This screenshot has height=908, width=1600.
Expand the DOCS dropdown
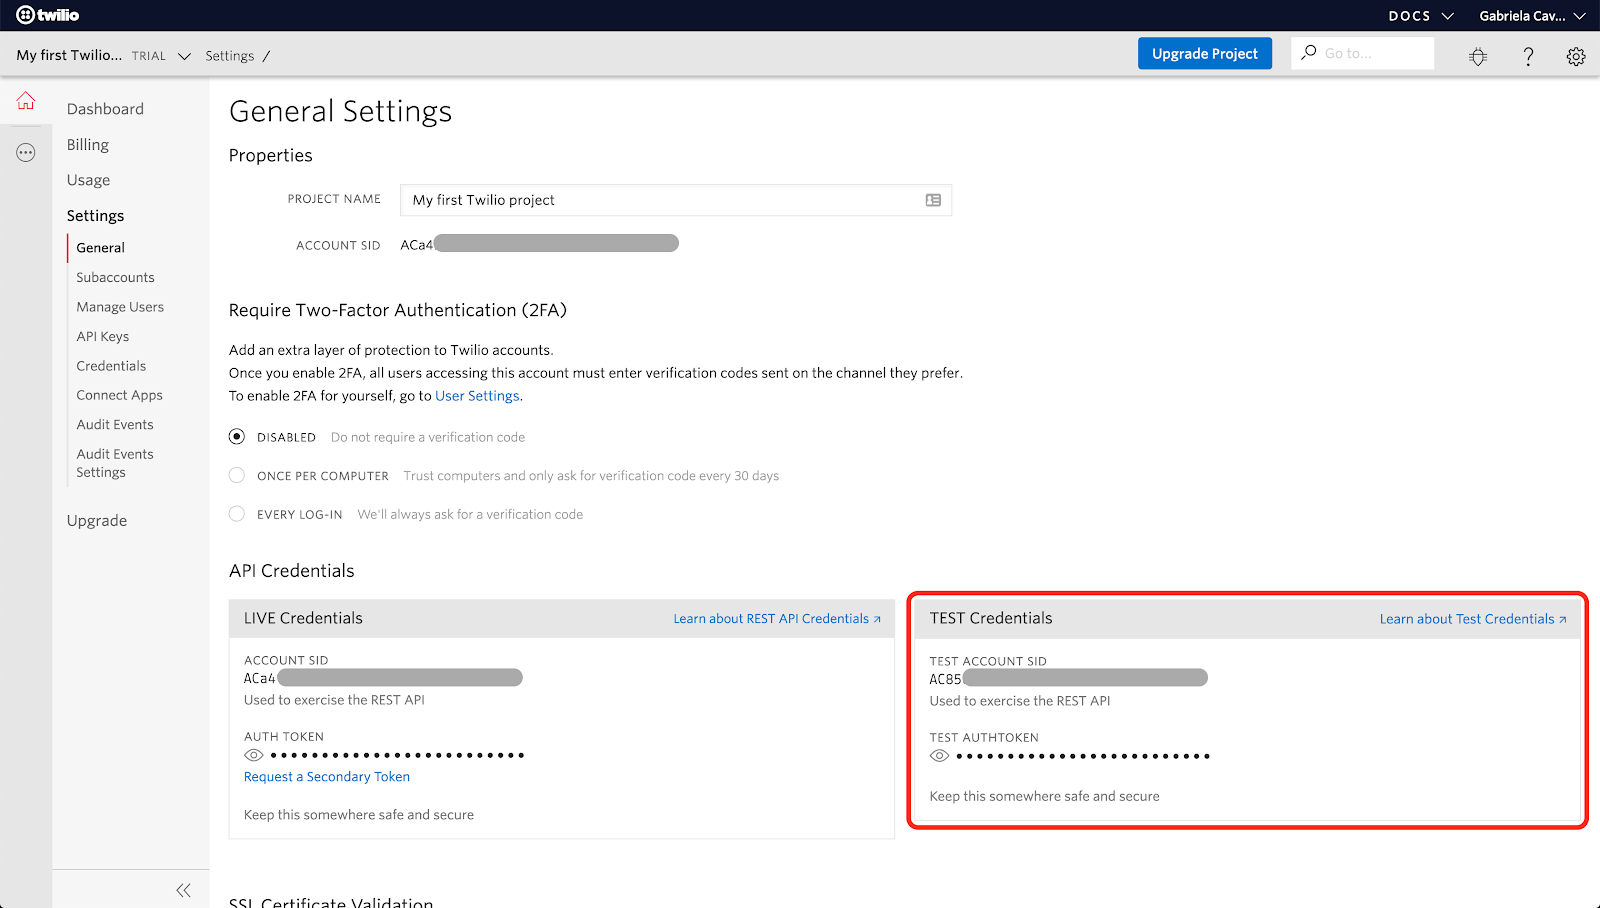click(1420, 16)
